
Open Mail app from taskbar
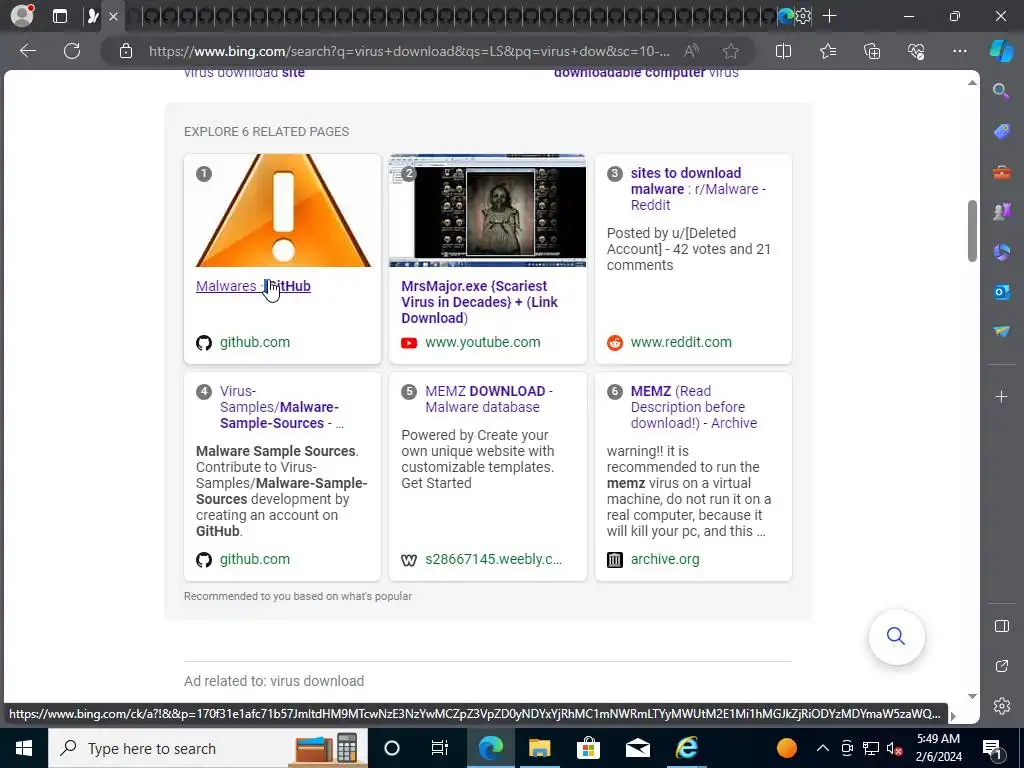click(x=637, y=748)
